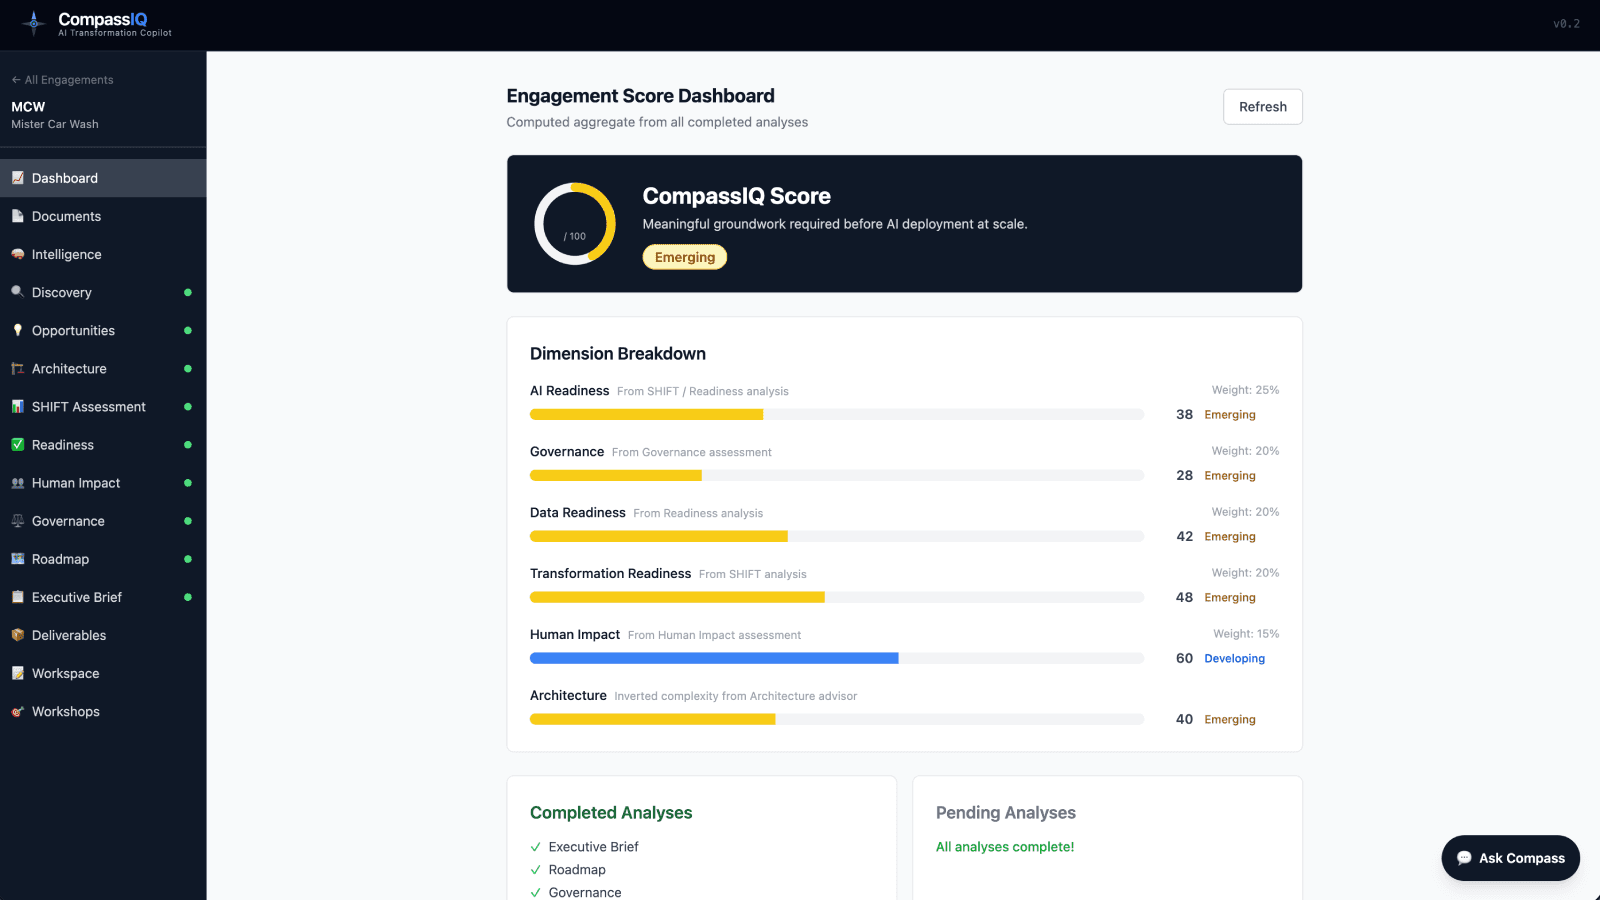
Task: Click the Deliverables package icon
Action: (17, 634)
